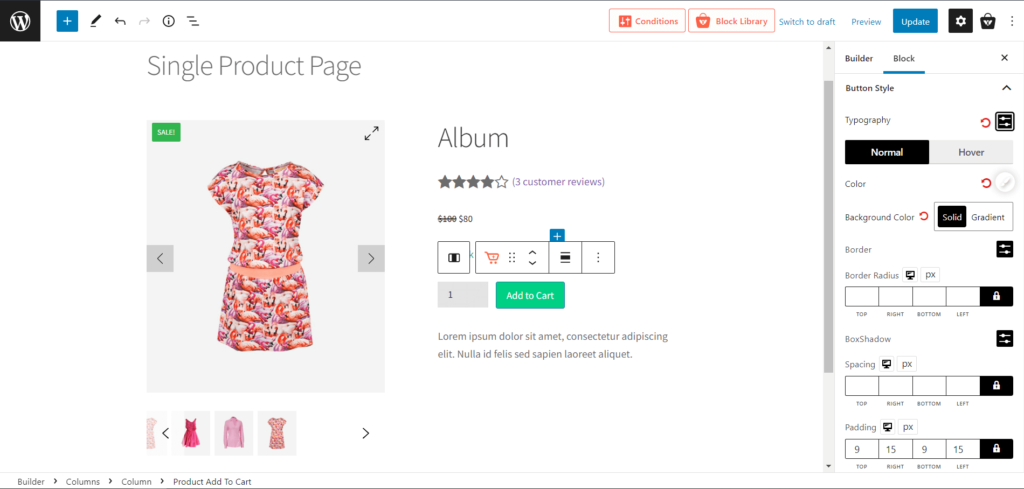Click the WordPress logo icon
The height and width of the screenshot is (489, 1024).
[x=20, y=20]
